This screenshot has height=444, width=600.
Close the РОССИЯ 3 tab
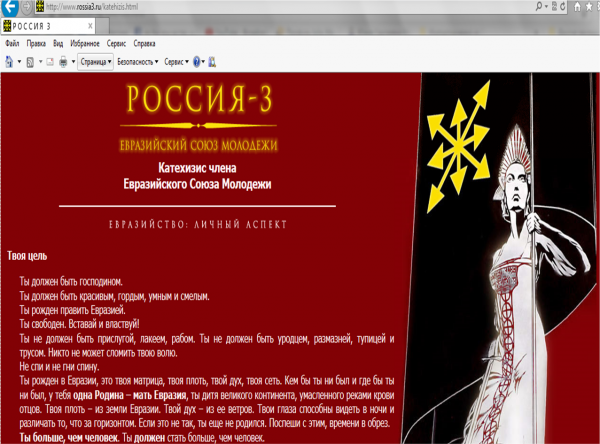click(90, 26)
